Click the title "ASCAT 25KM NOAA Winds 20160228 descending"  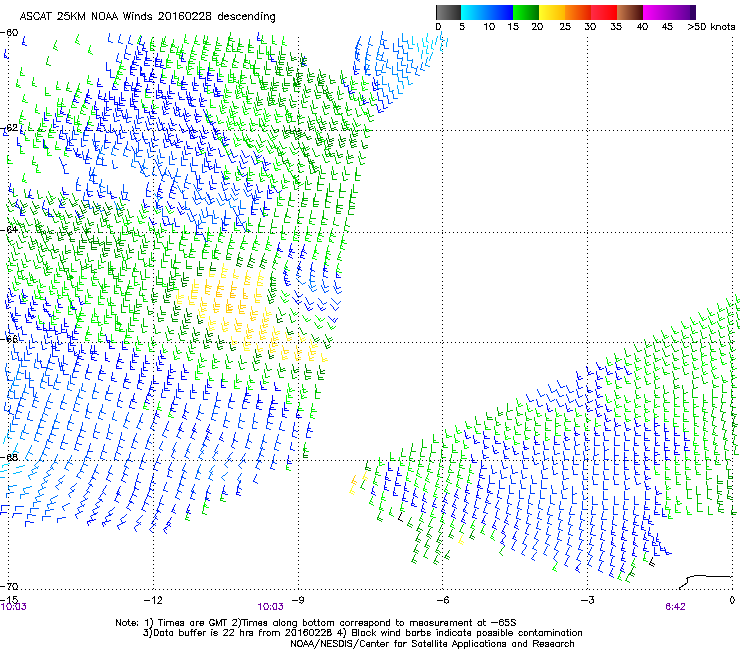tap(147, 17)
